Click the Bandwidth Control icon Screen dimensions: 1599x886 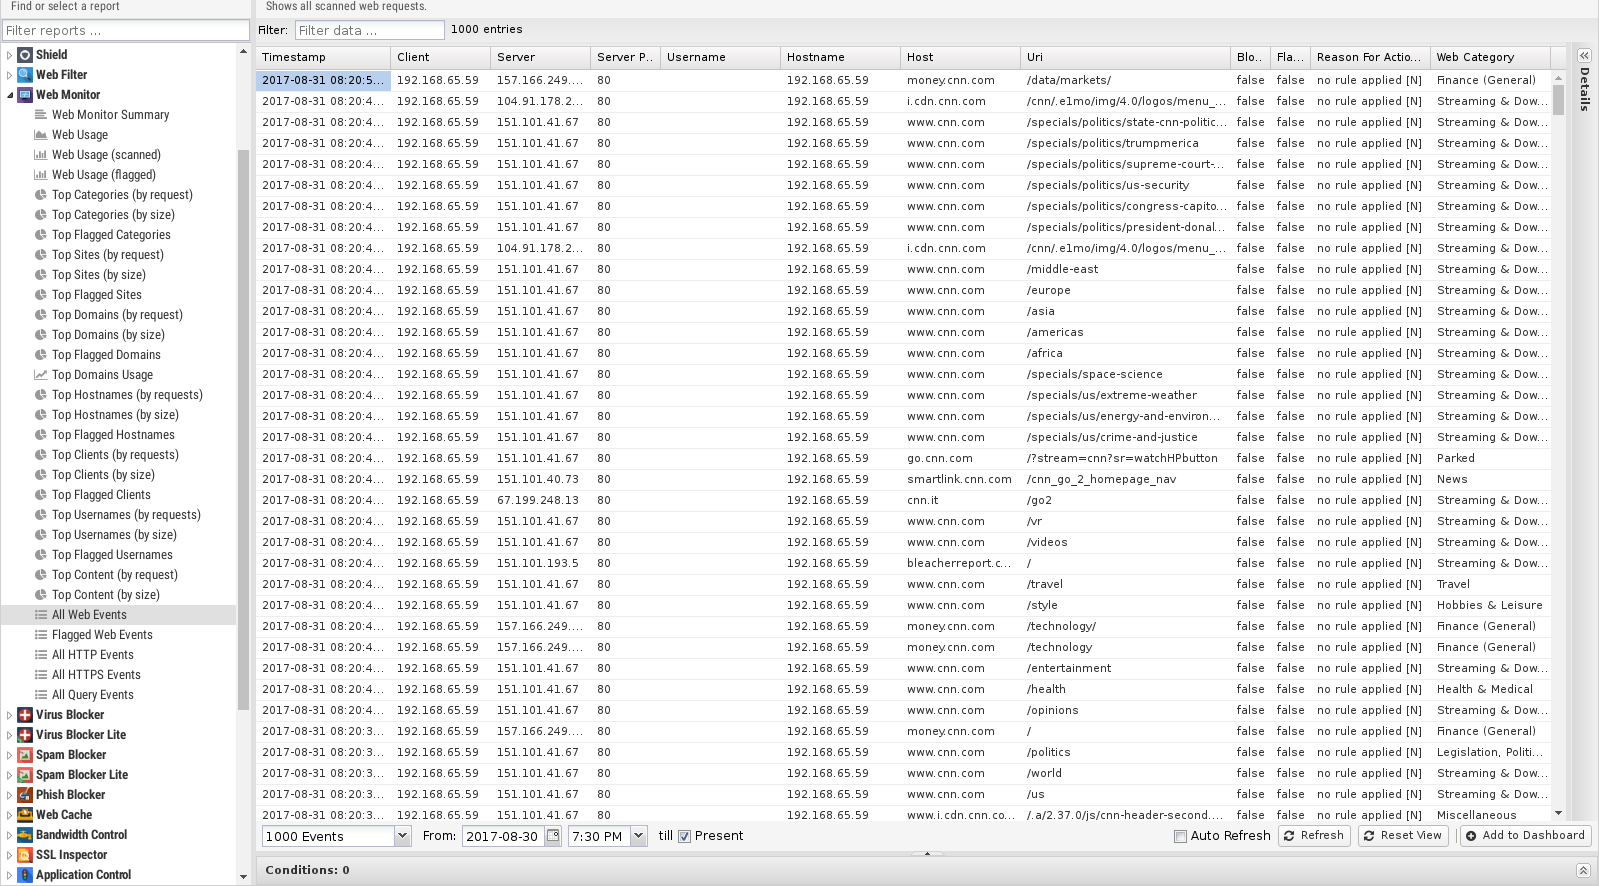pyautogui.click(x=25, y=835)
